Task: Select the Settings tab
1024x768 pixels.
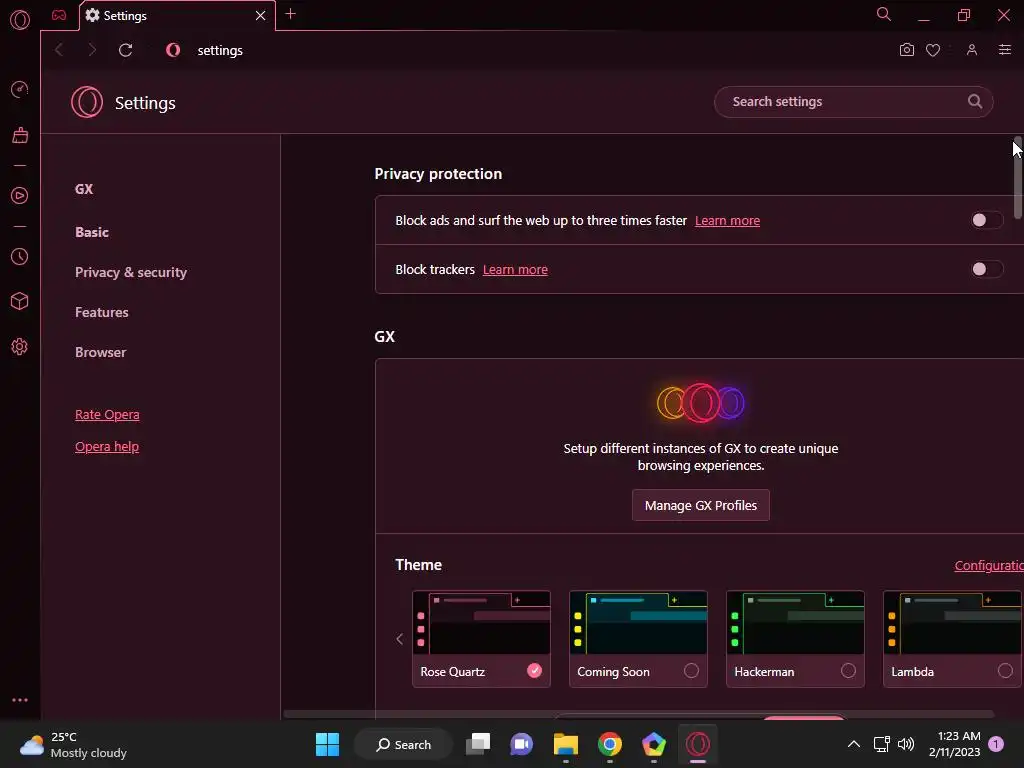Action: 177,16
